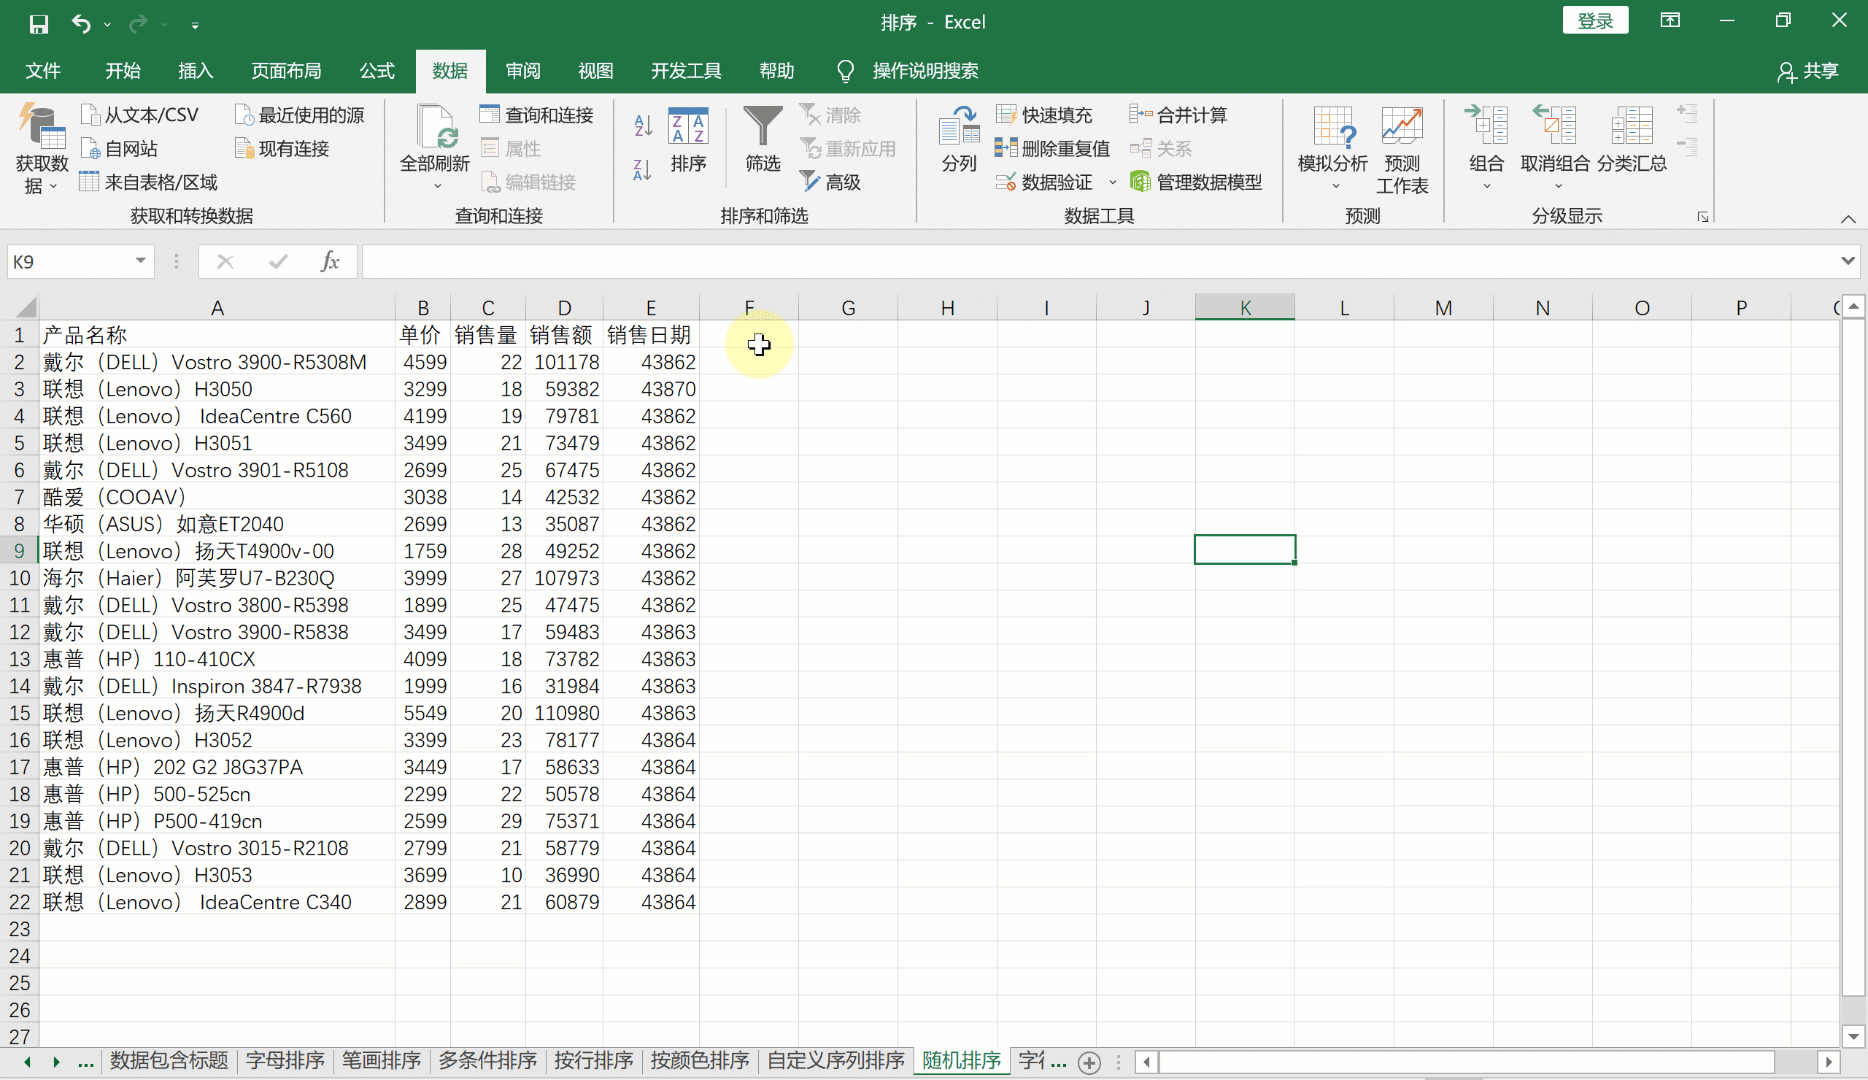Open Advanced (高级) filter
1868x1080 pixels.
[830, 182]
